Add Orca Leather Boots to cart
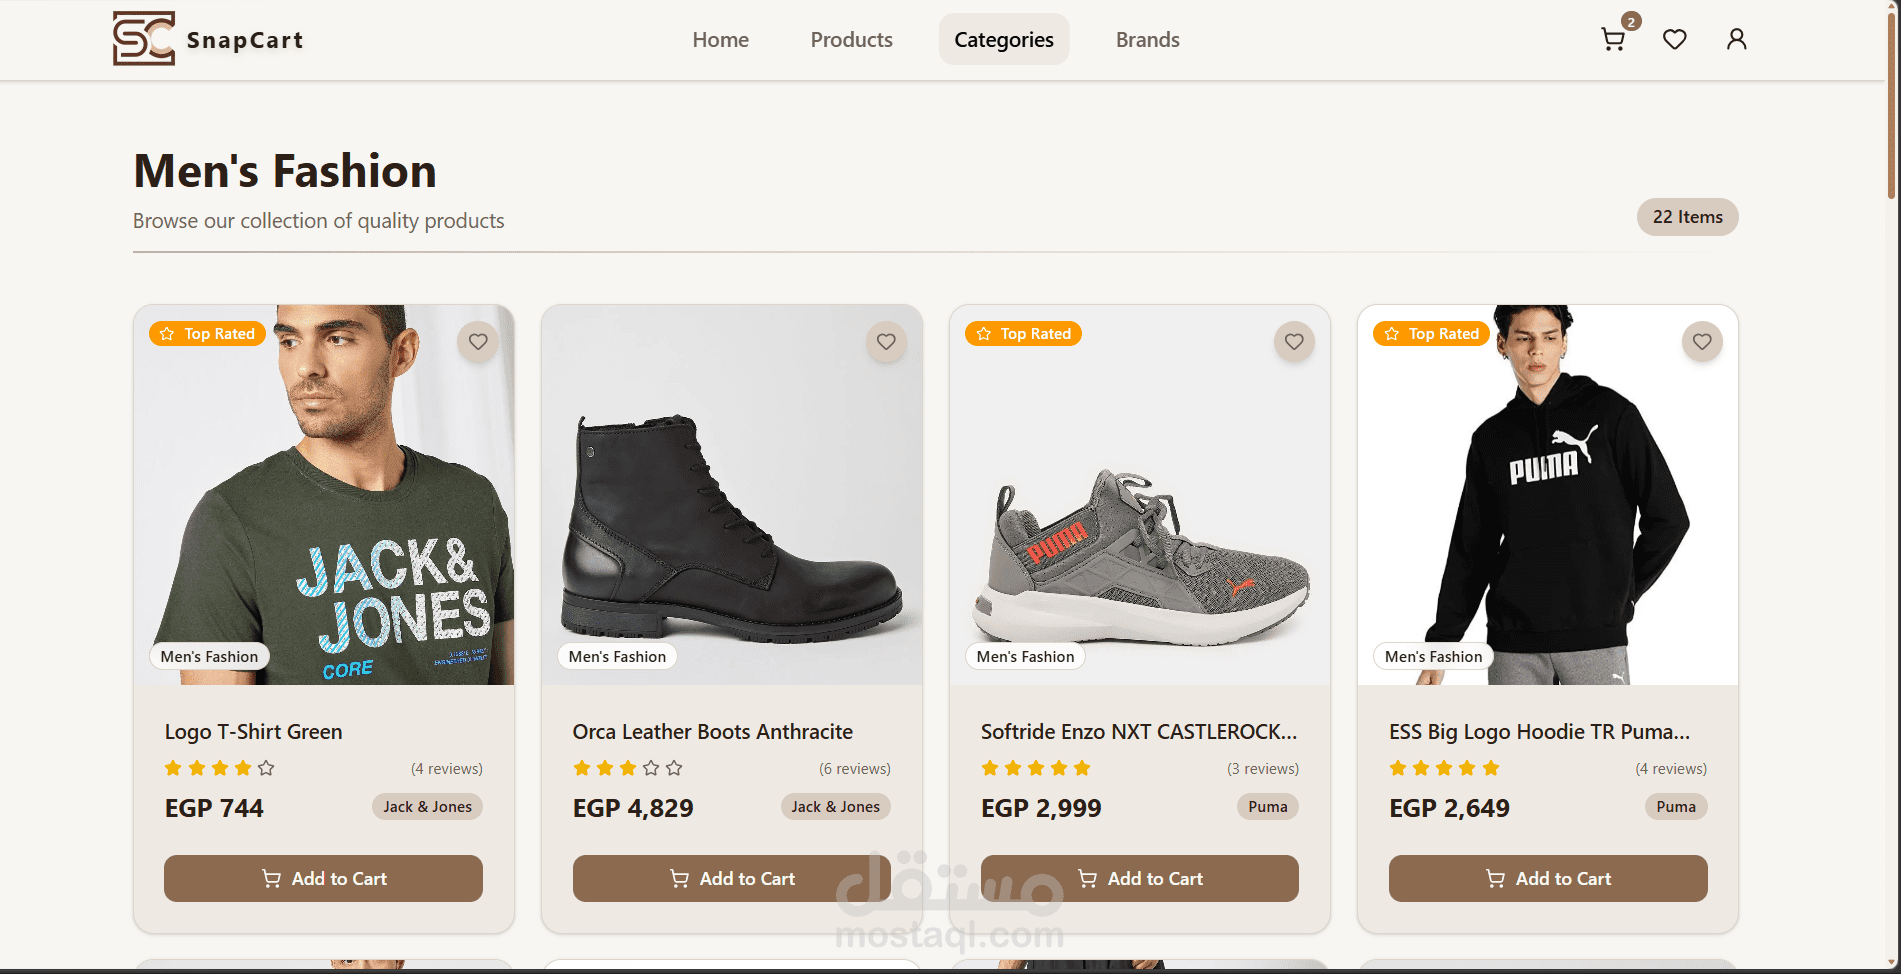This screenshot has width=1901, height=974. [731, 878]
